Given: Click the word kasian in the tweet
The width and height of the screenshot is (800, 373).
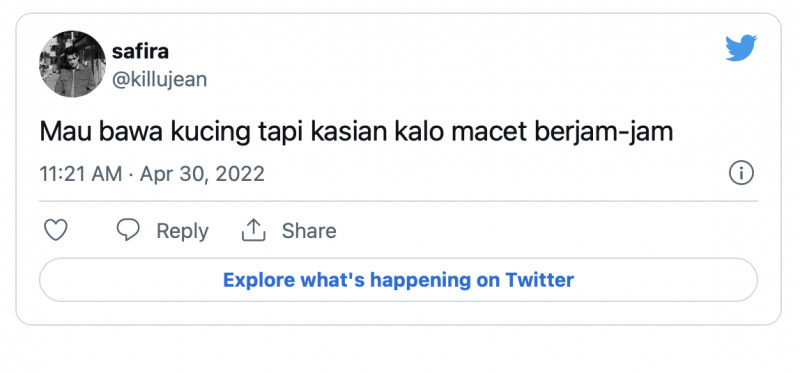Looking at the screenshot, I should tap(349, 132).
